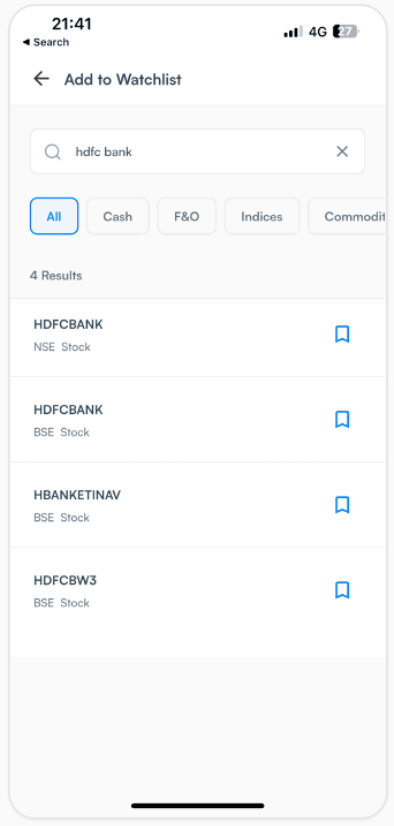Bookmark the HDFCBANK BSE stock

(x=342, y=419)
